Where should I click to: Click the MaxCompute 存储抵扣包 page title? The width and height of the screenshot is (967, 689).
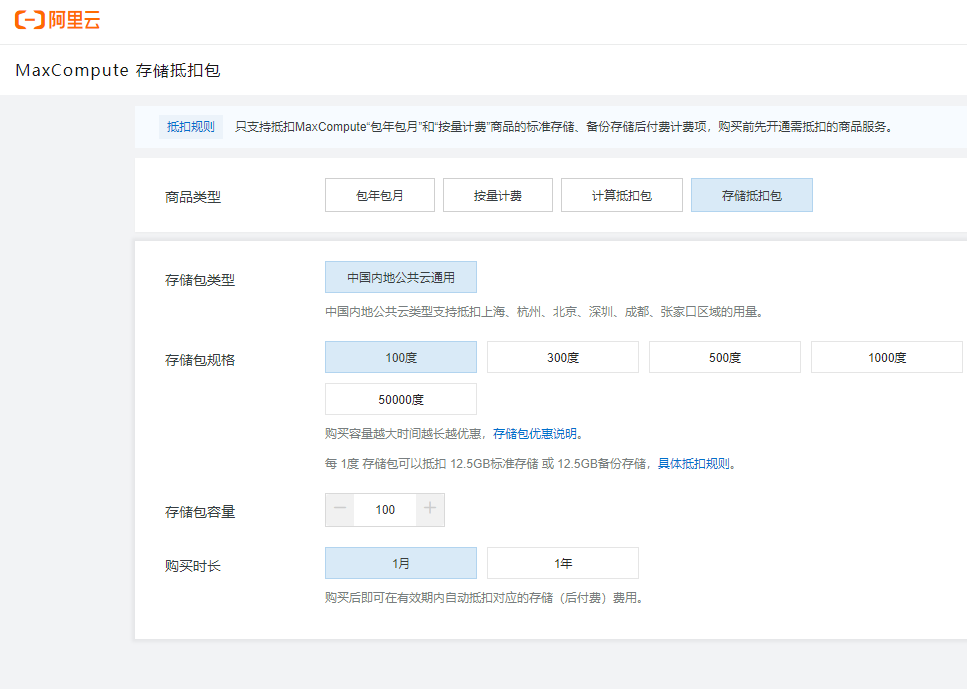pos(118,70)
